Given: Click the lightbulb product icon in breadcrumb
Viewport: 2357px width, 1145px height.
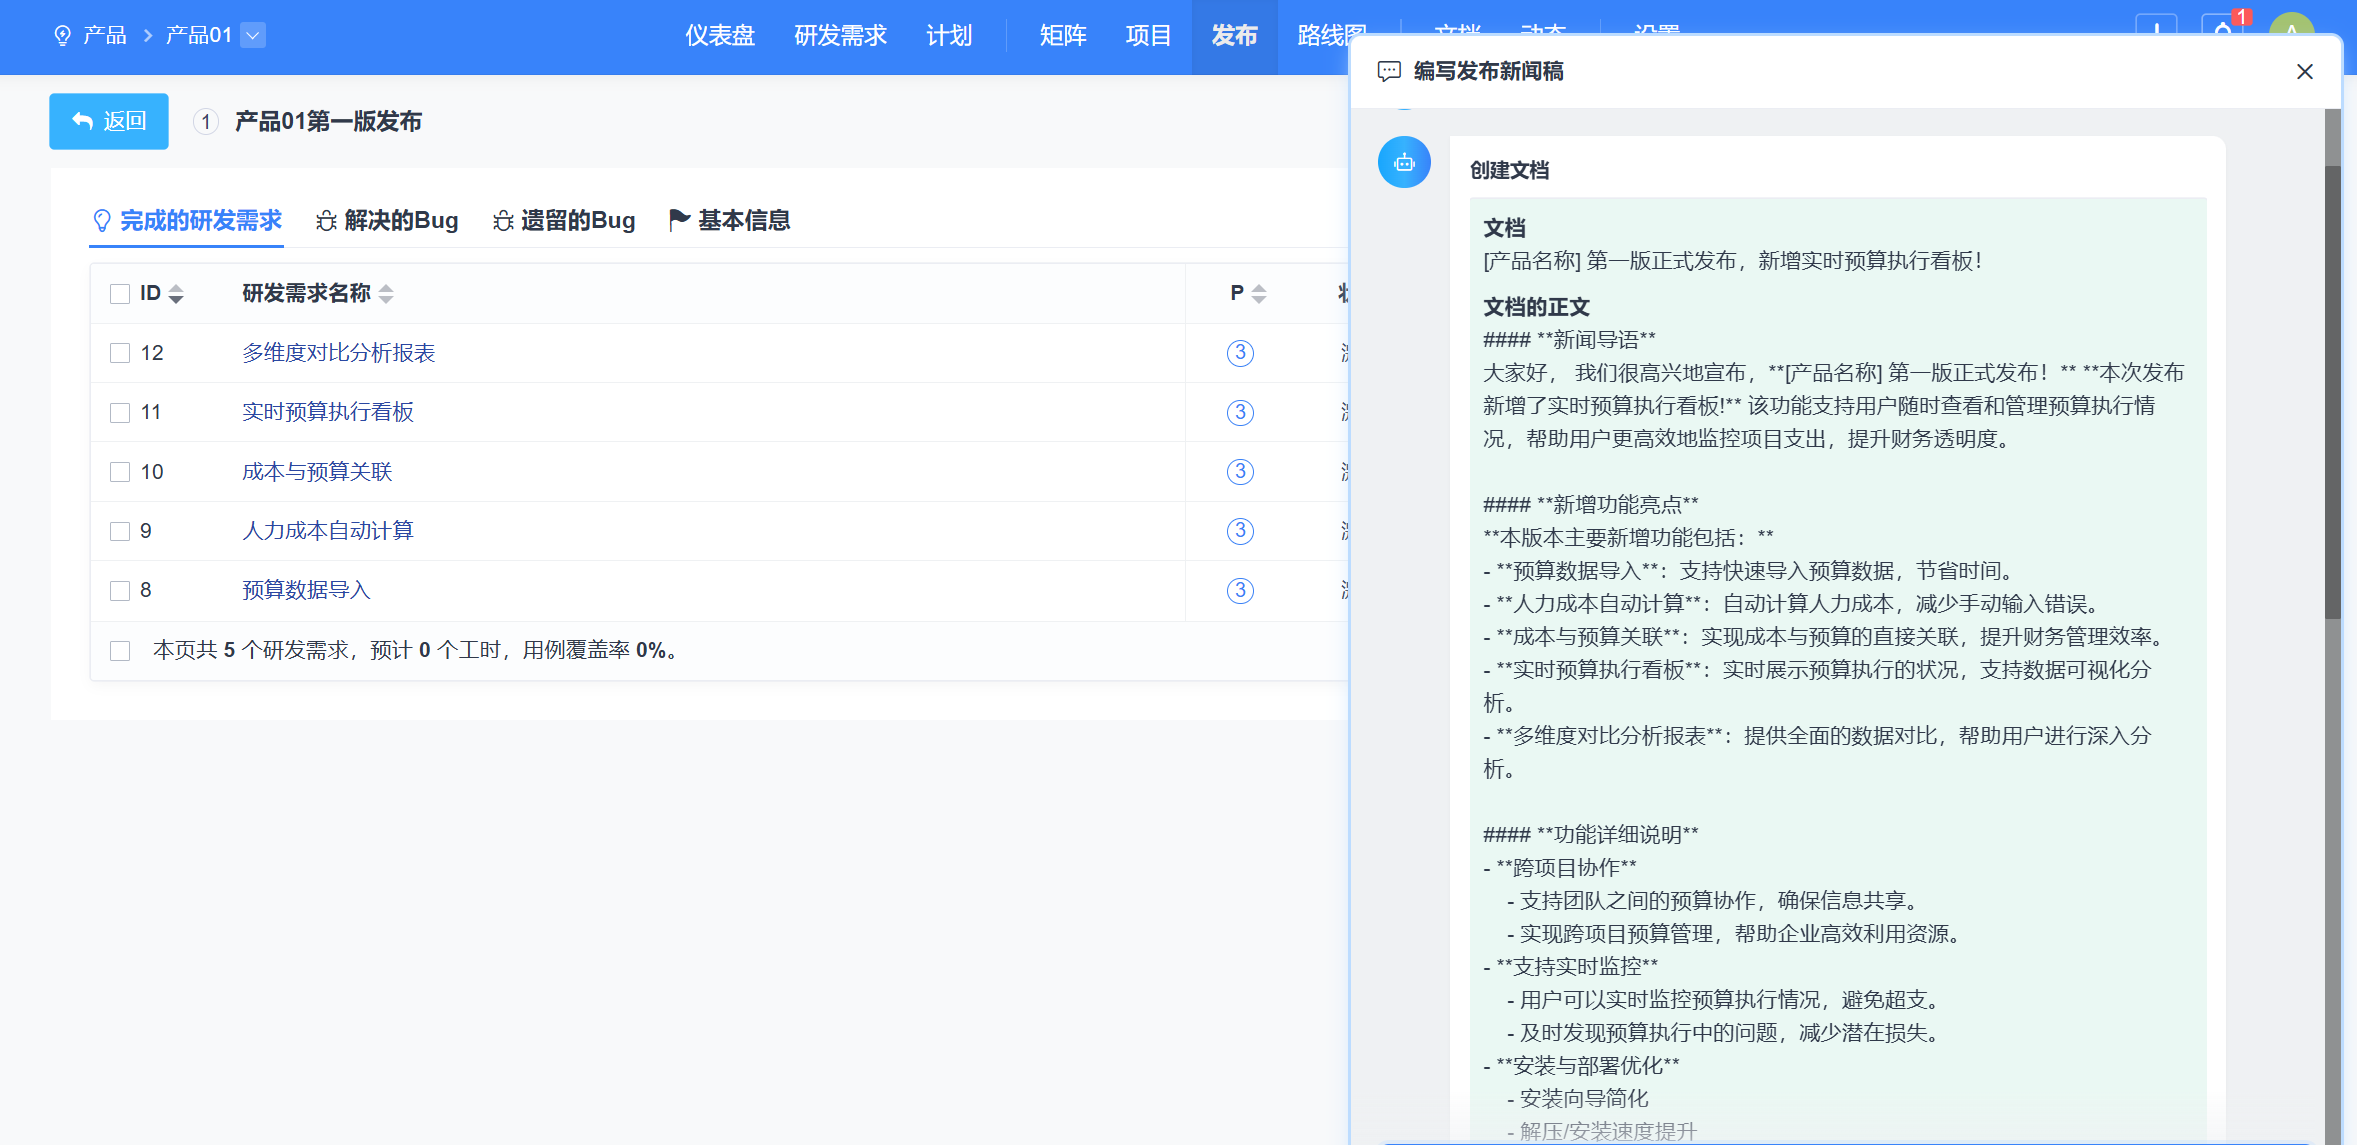Looking at the screenshot, I should tap(62, 36).
